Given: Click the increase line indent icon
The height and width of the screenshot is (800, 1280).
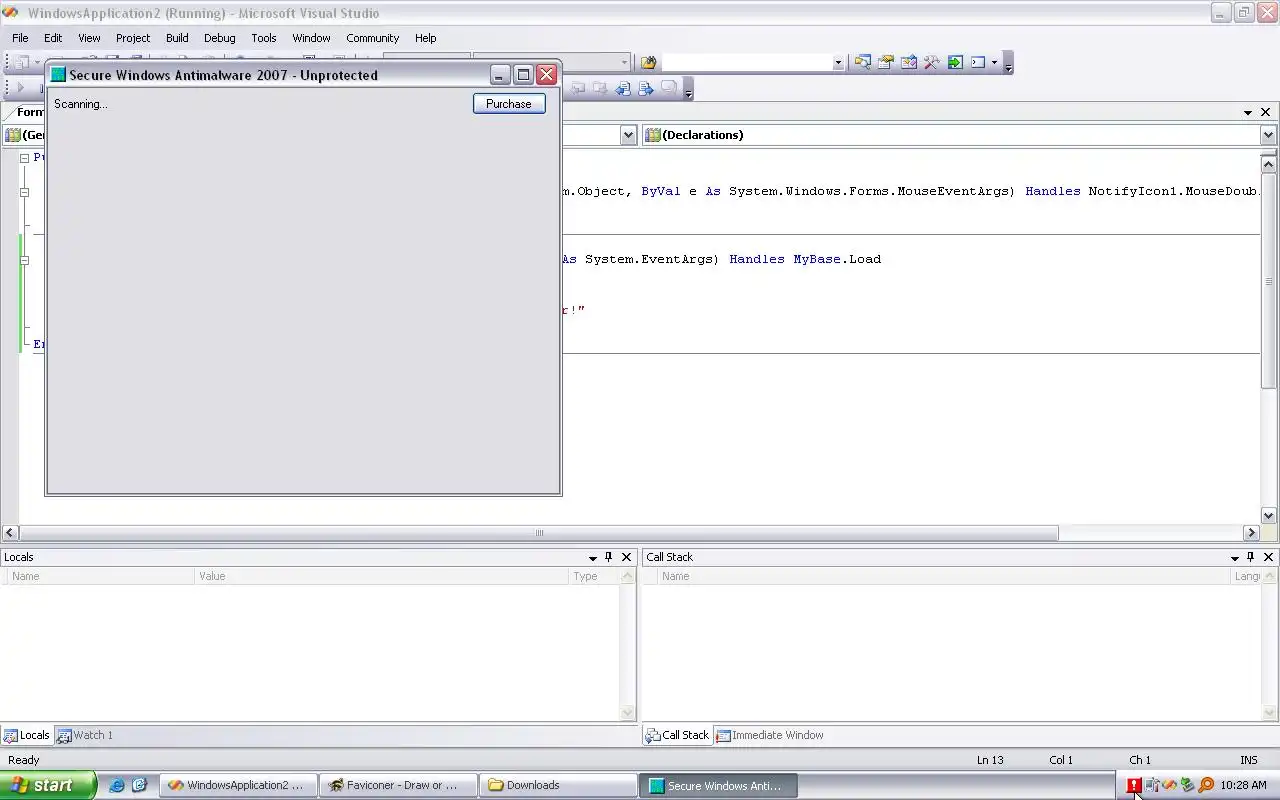Looking at the screenshot, I should [646, 88].
